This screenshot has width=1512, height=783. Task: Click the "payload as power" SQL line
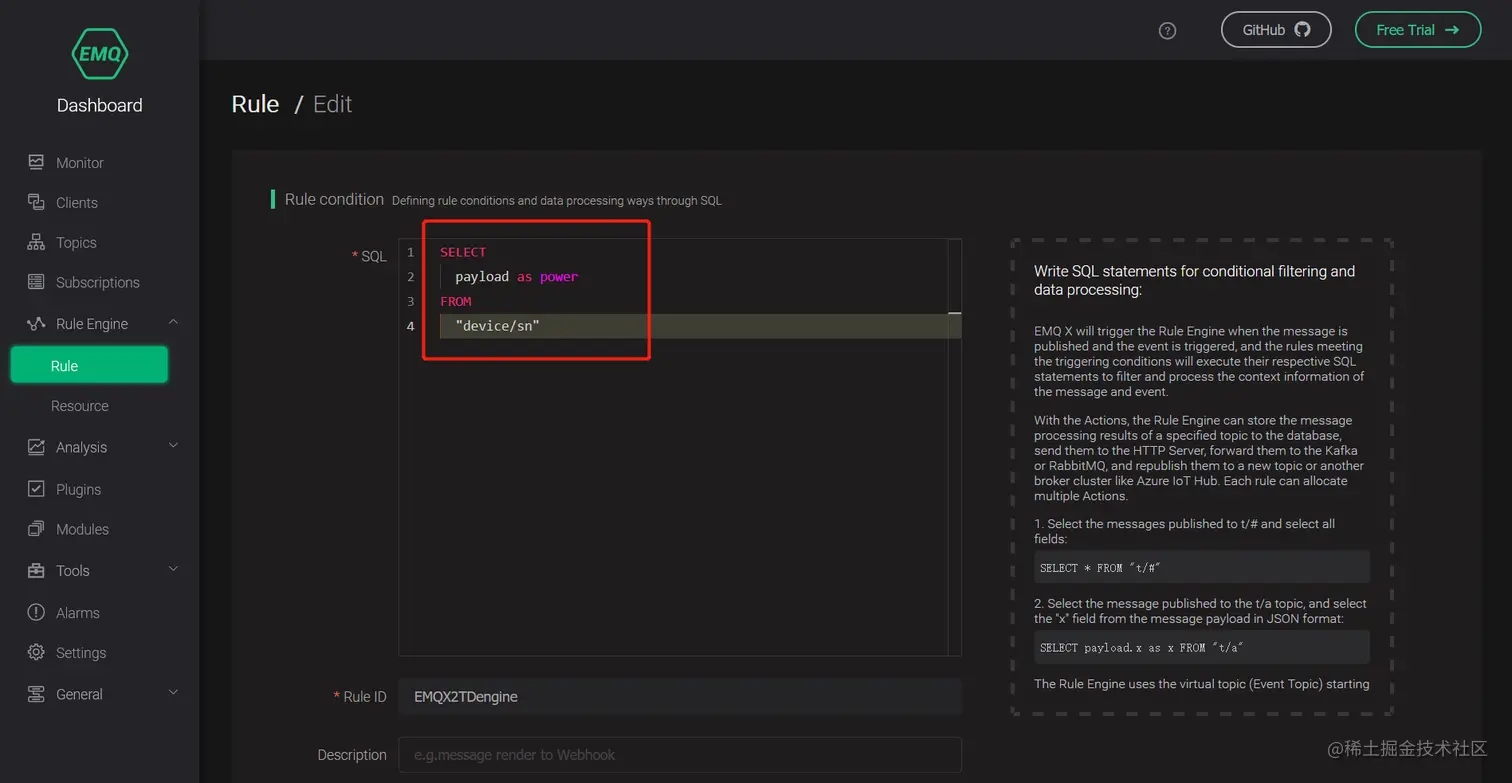[x=517, y=277]
